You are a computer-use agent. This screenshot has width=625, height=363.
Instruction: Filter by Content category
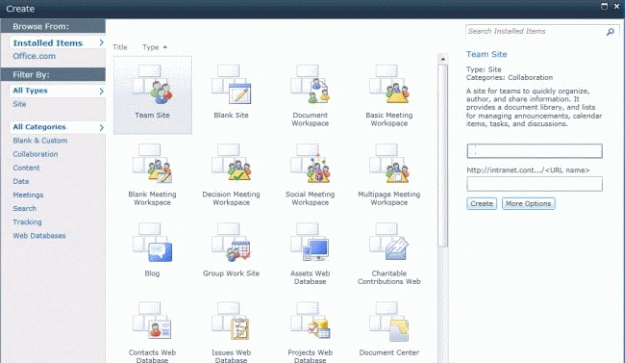point(26,168)
